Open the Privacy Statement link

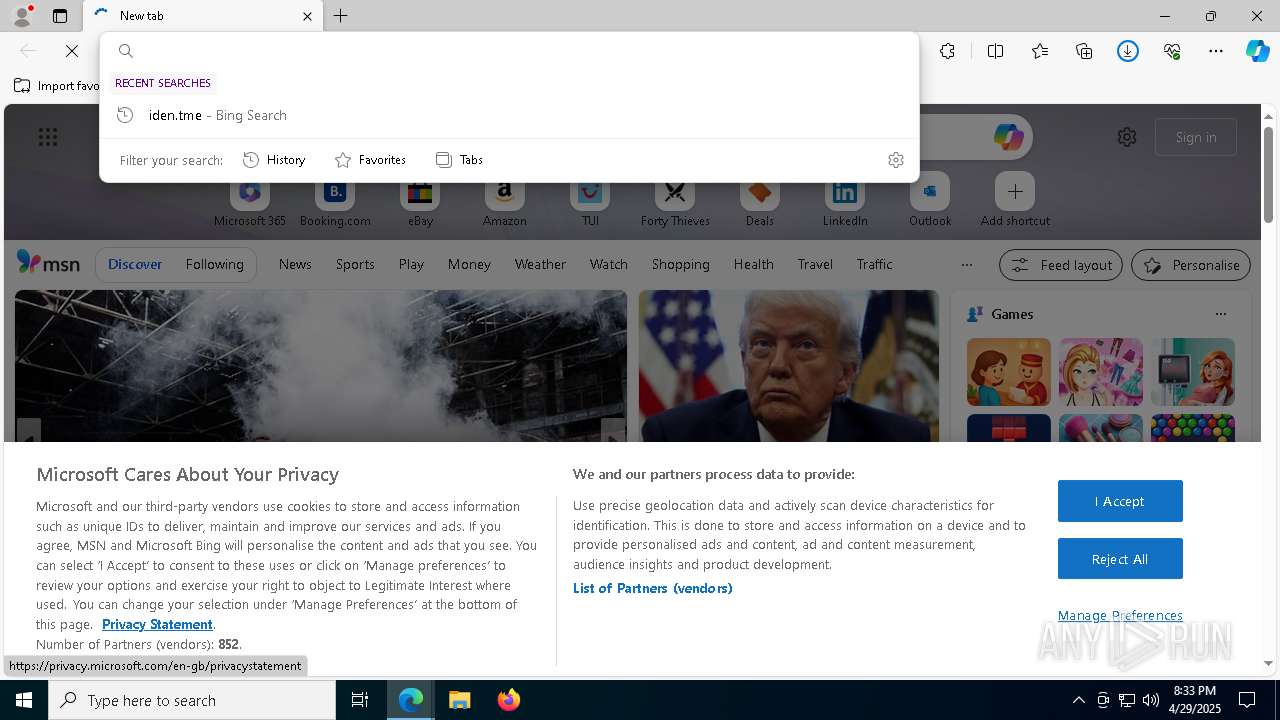[x=157, y=624]
